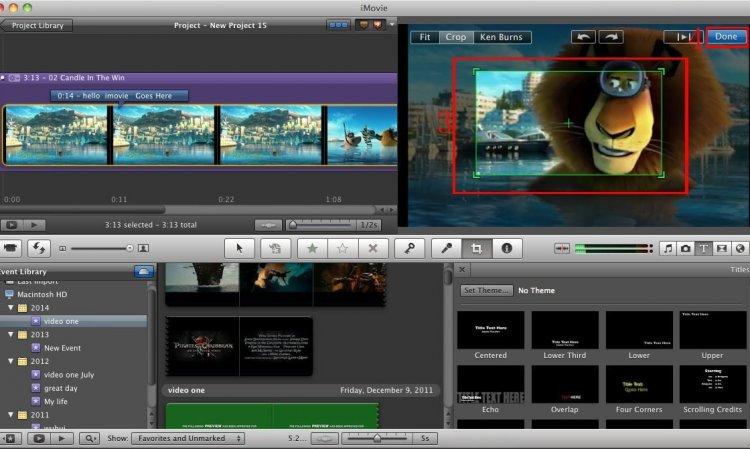Viewport: 750px width, 449px height.
Task: Reject selection with the X button
Action: click(373, 248)
